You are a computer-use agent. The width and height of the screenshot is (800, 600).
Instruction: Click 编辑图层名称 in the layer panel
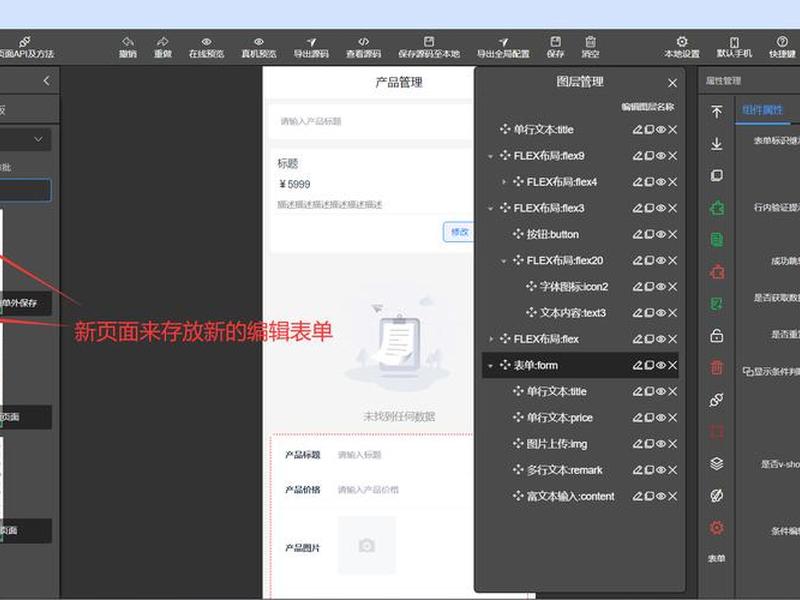[x=647, y=107]
